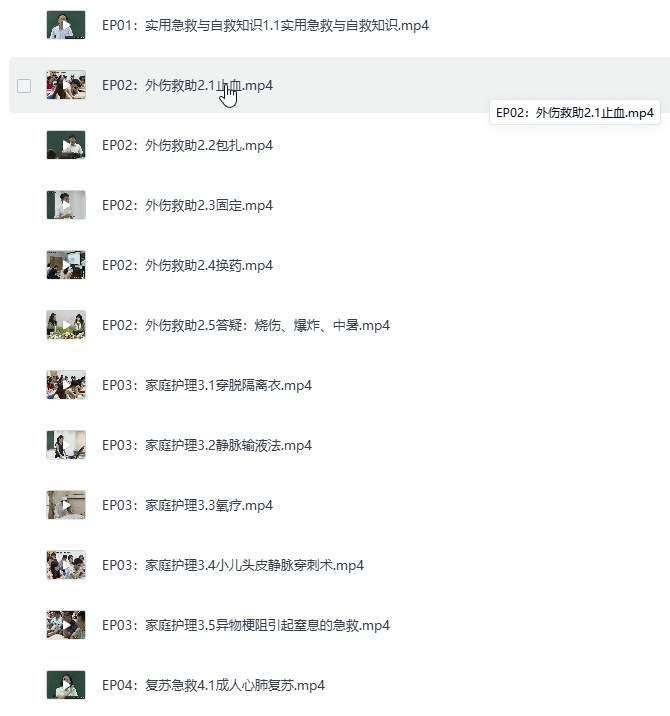670x716 pixels.
Task: Open 外伤救助2.5答疑：烧伤、爆炸、中暑.mp4
Action: pyautogui.click(x=246, y=325)
